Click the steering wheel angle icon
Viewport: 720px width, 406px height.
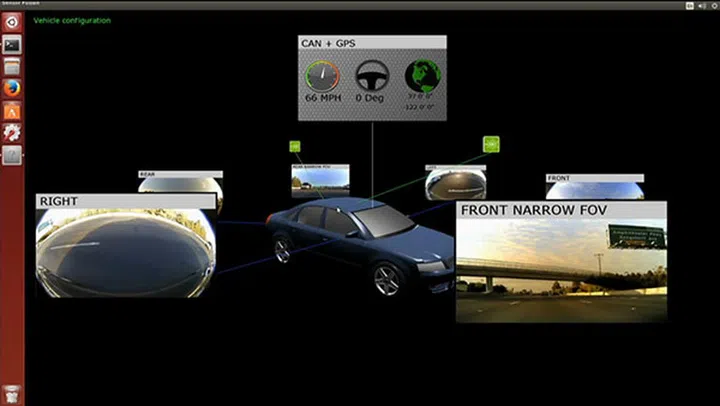(x=371, y=78)
